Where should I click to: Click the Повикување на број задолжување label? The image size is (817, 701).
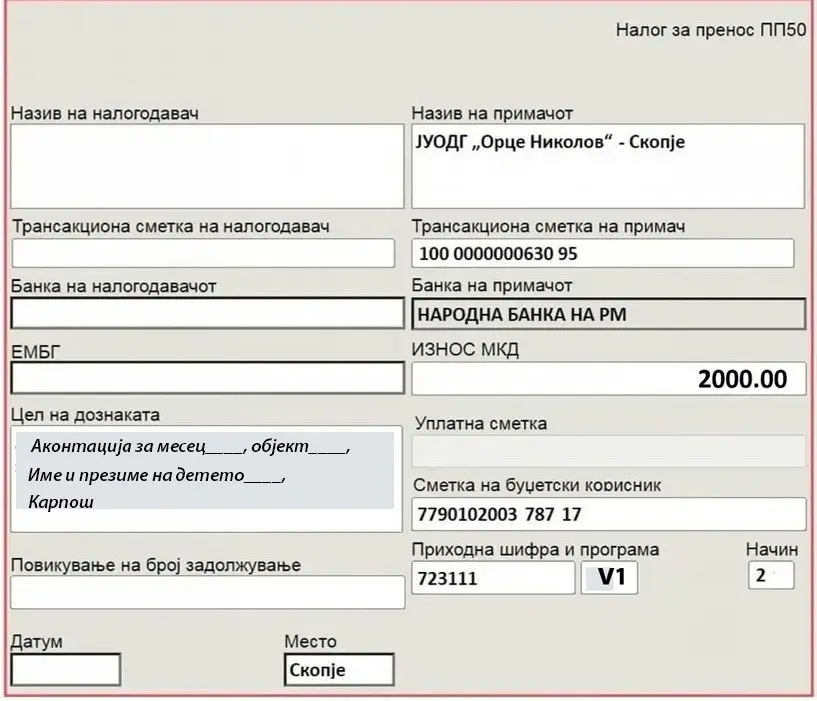(x=156, y=565)
